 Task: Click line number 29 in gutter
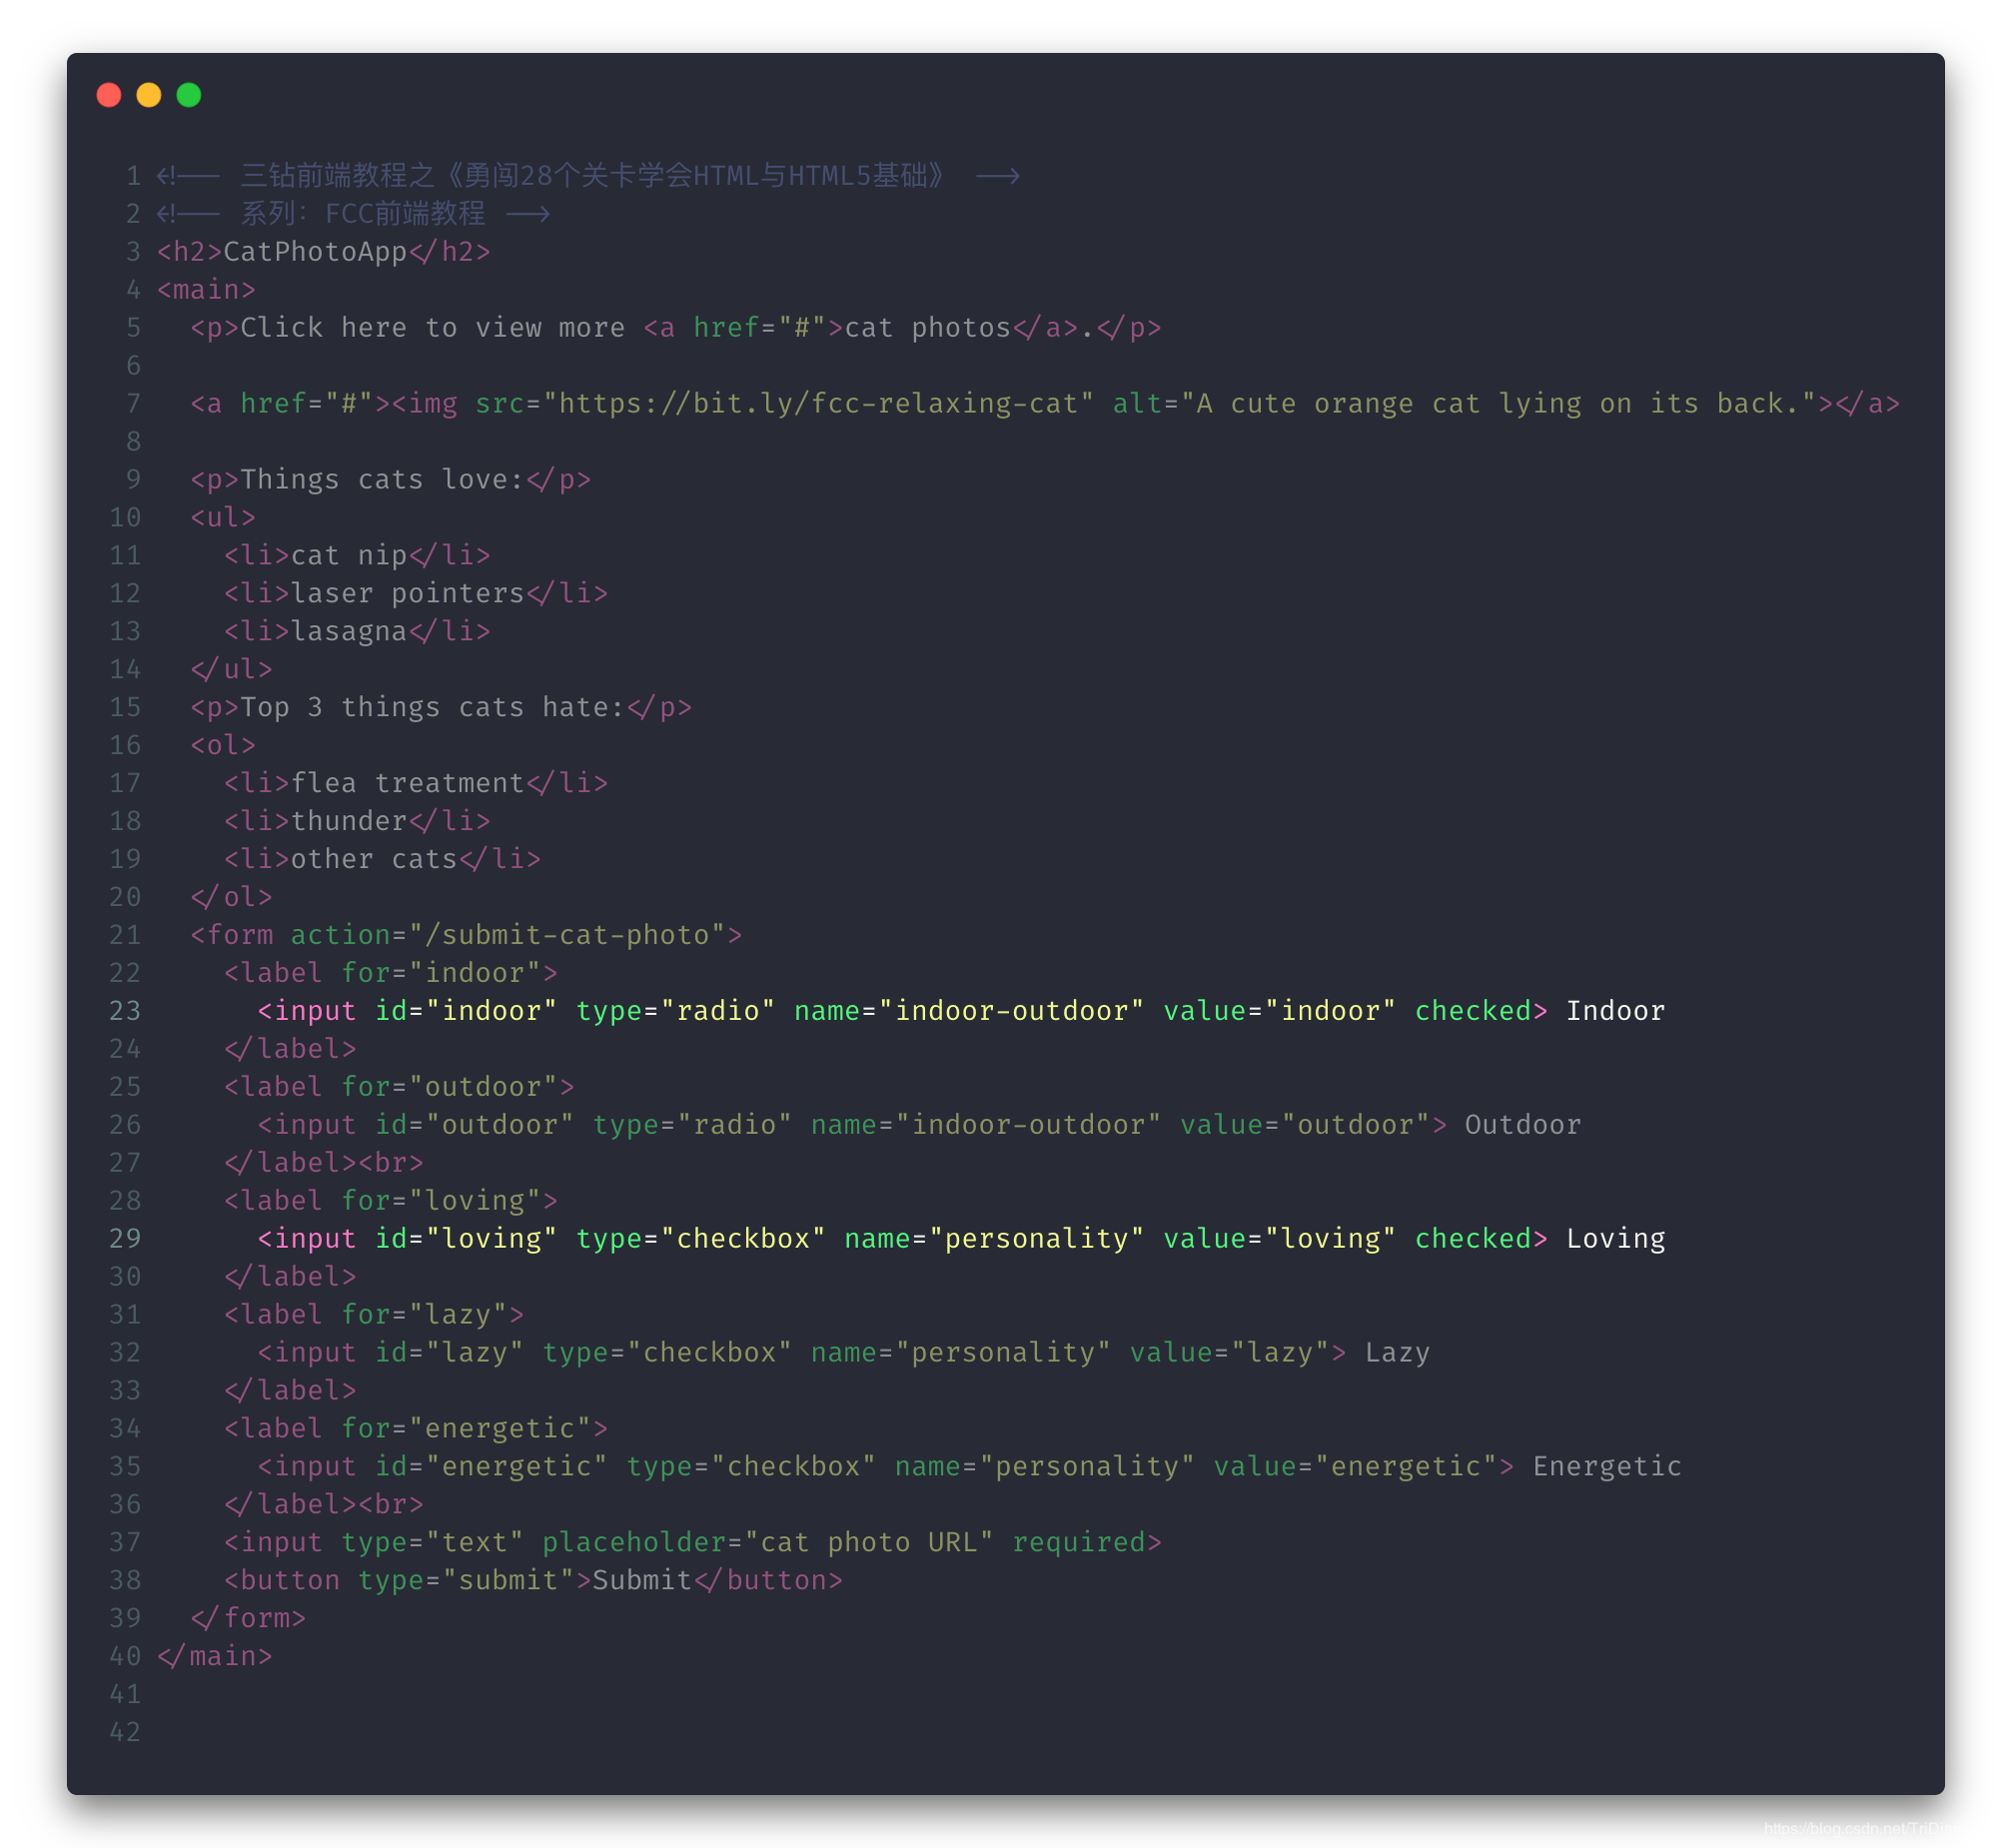click(125, 1239)
